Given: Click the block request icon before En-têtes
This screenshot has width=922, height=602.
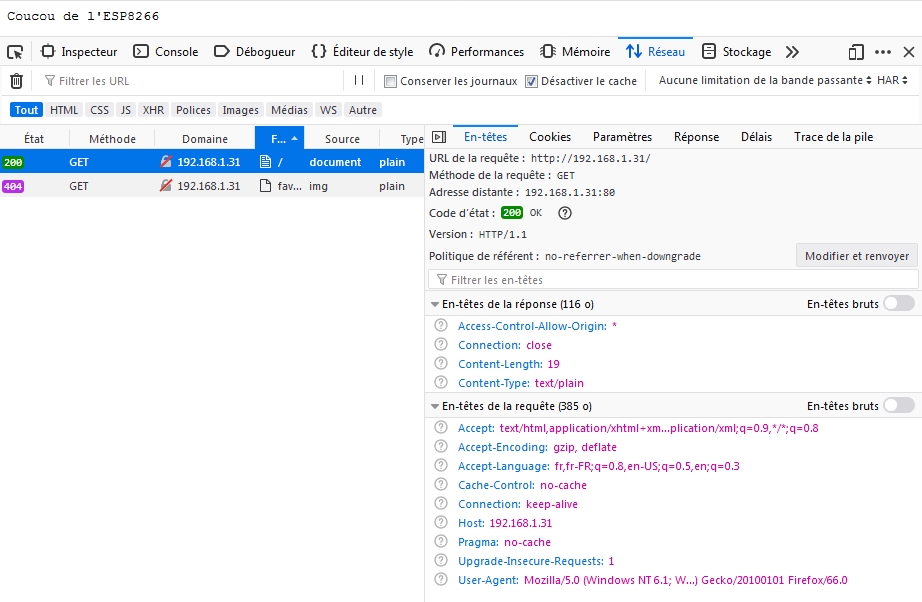Looking at the screenshot, I should tap(438, 136).
